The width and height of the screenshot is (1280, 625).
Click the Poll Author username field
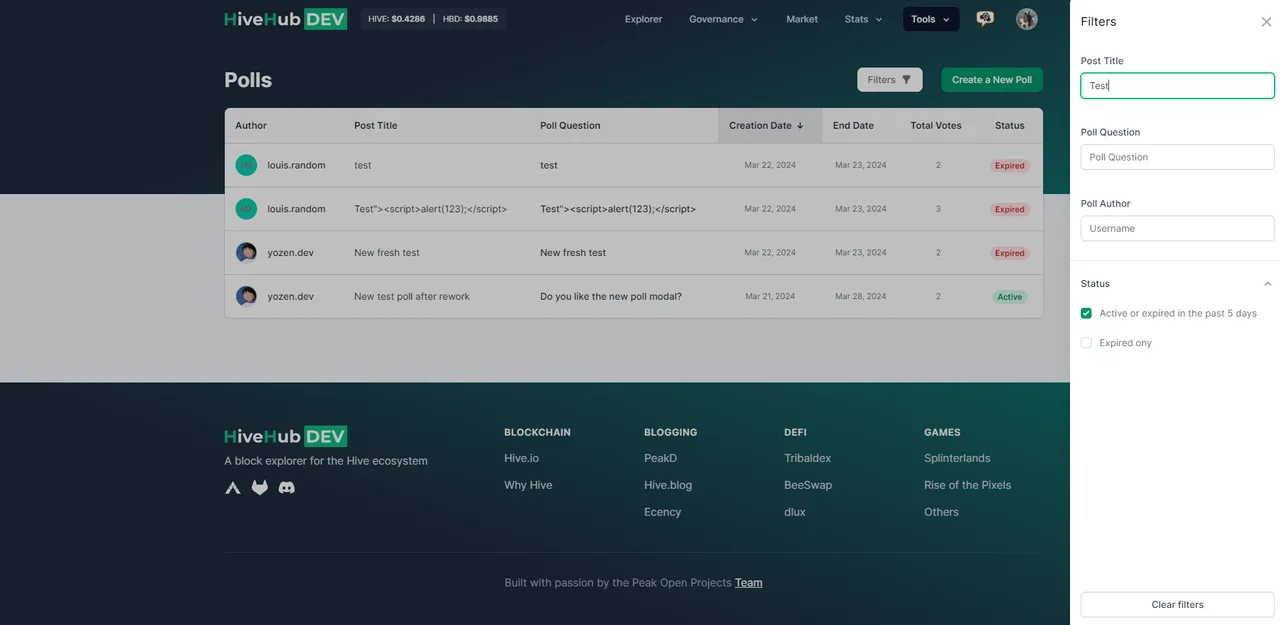1177,228
